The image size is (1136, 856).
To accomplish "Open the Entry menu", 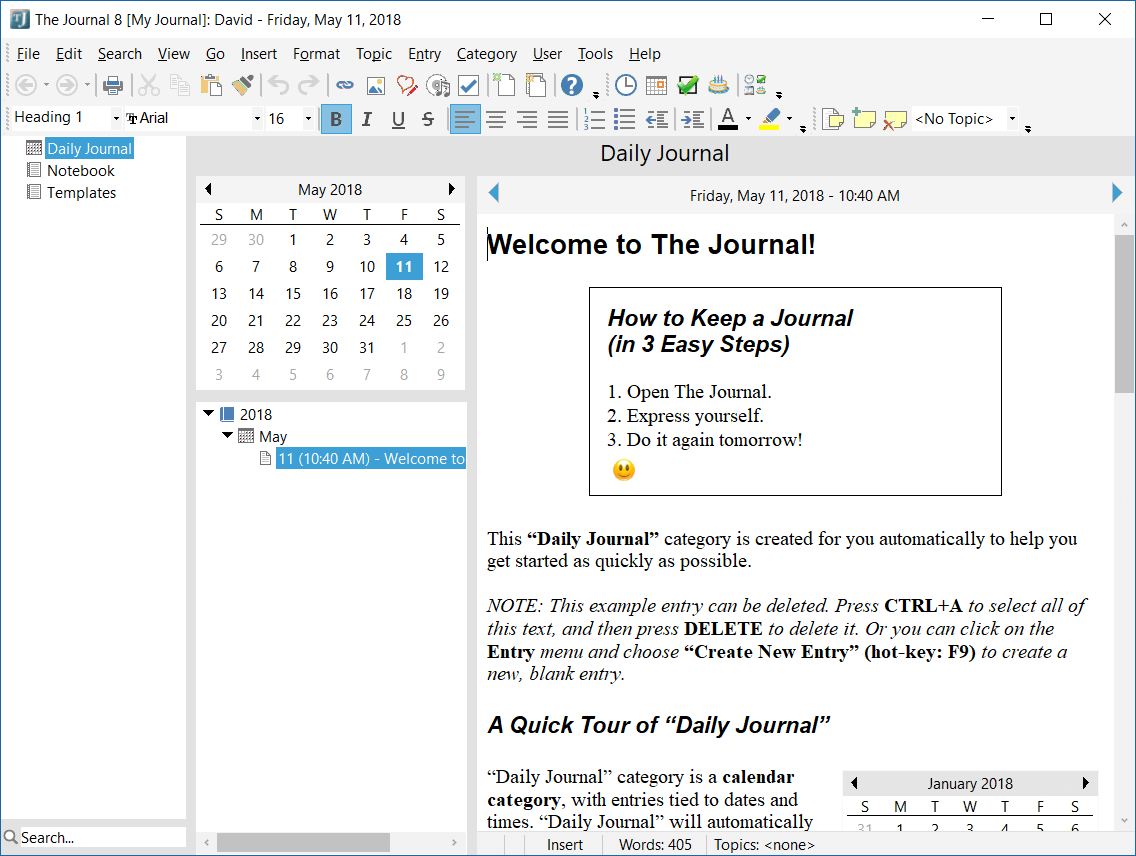I will pos(425,54).
